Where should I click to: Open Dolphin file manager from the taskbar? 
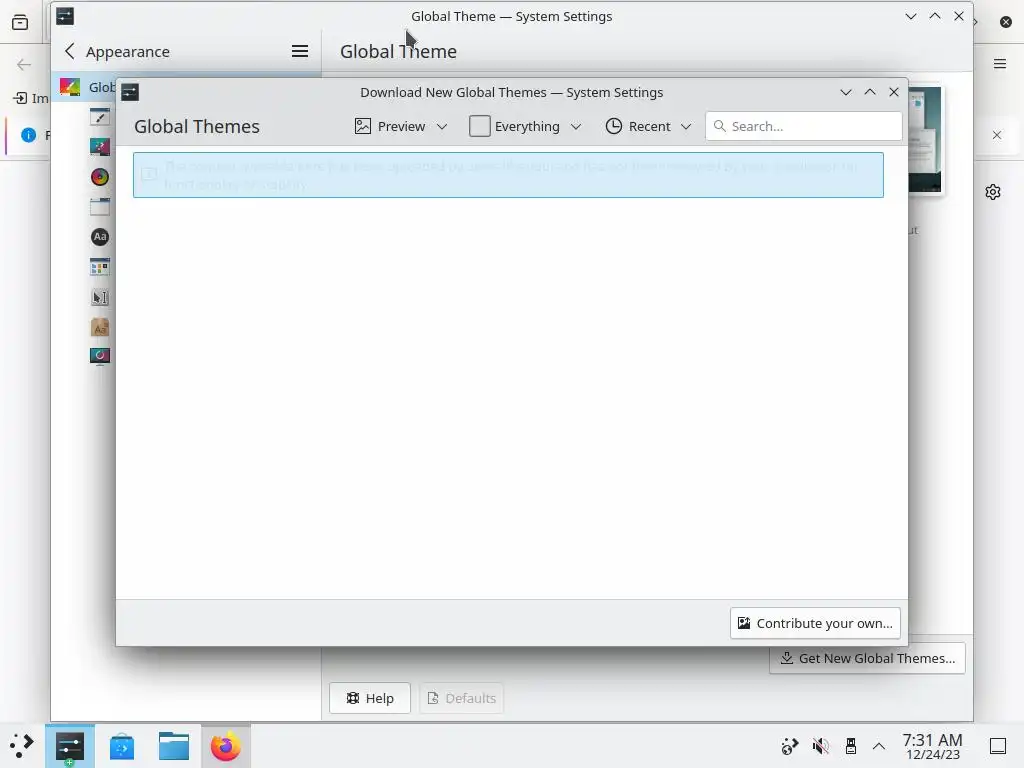(x=174, y=746)
